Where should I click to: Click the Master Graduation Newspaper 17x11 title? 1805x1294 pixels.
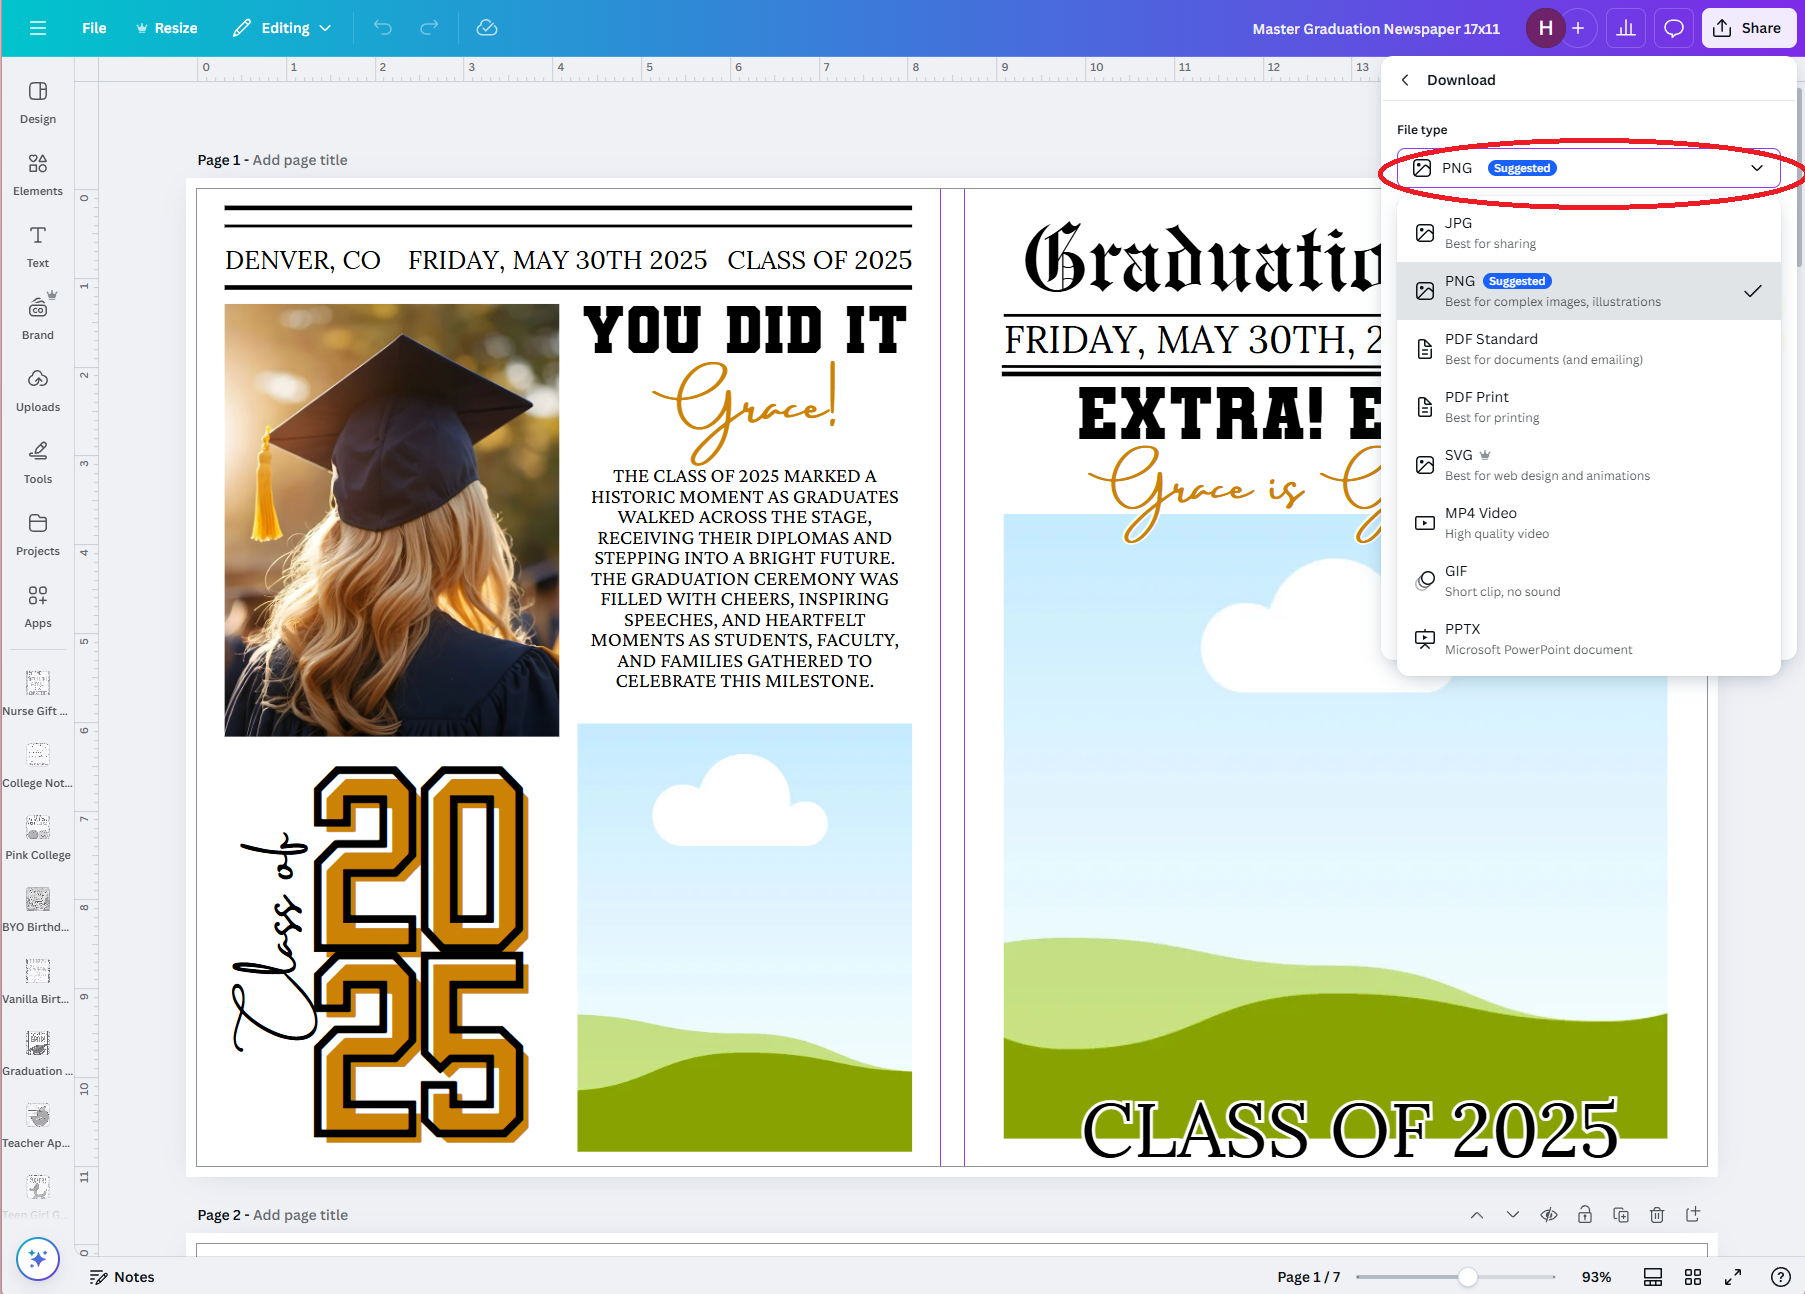point(1376,28)
